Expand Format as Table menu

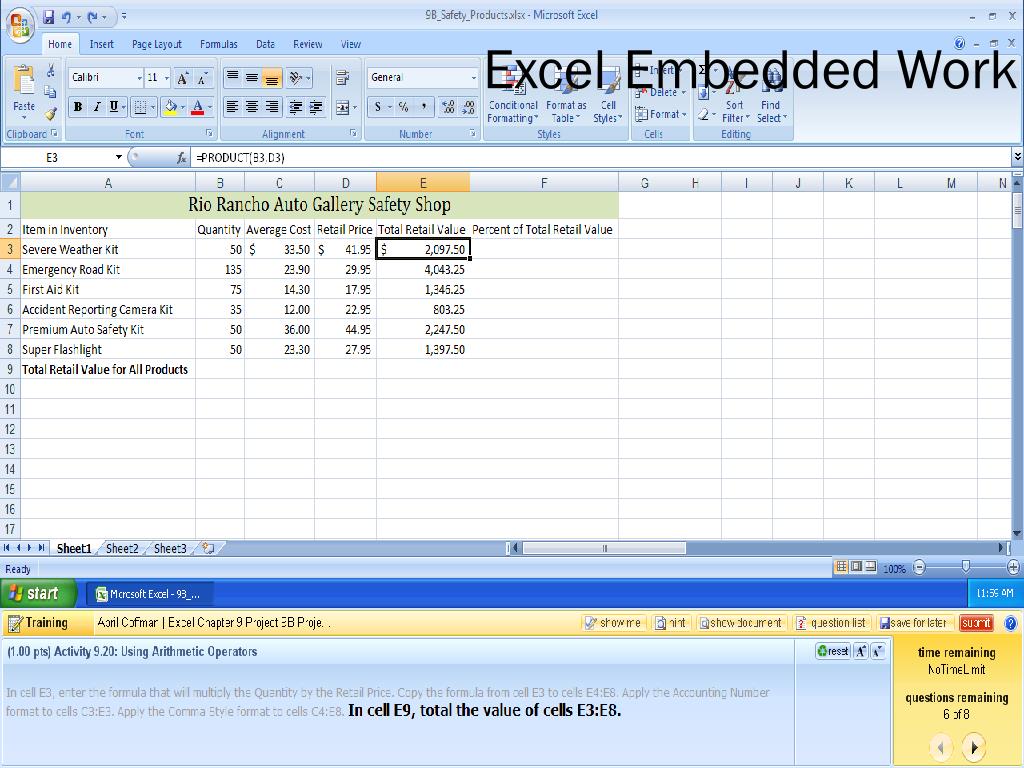pos(566,112)
